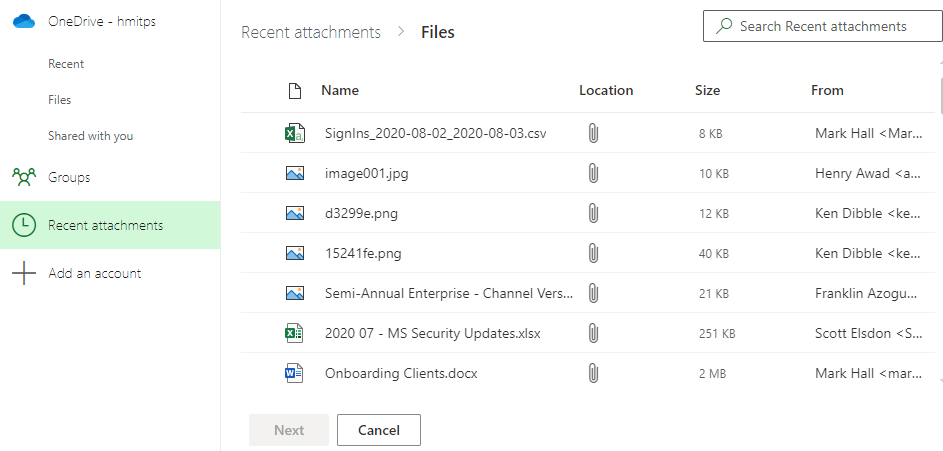Open Shared with you section
This screenshot has height=451, width=943.
[x=90, y=136]
